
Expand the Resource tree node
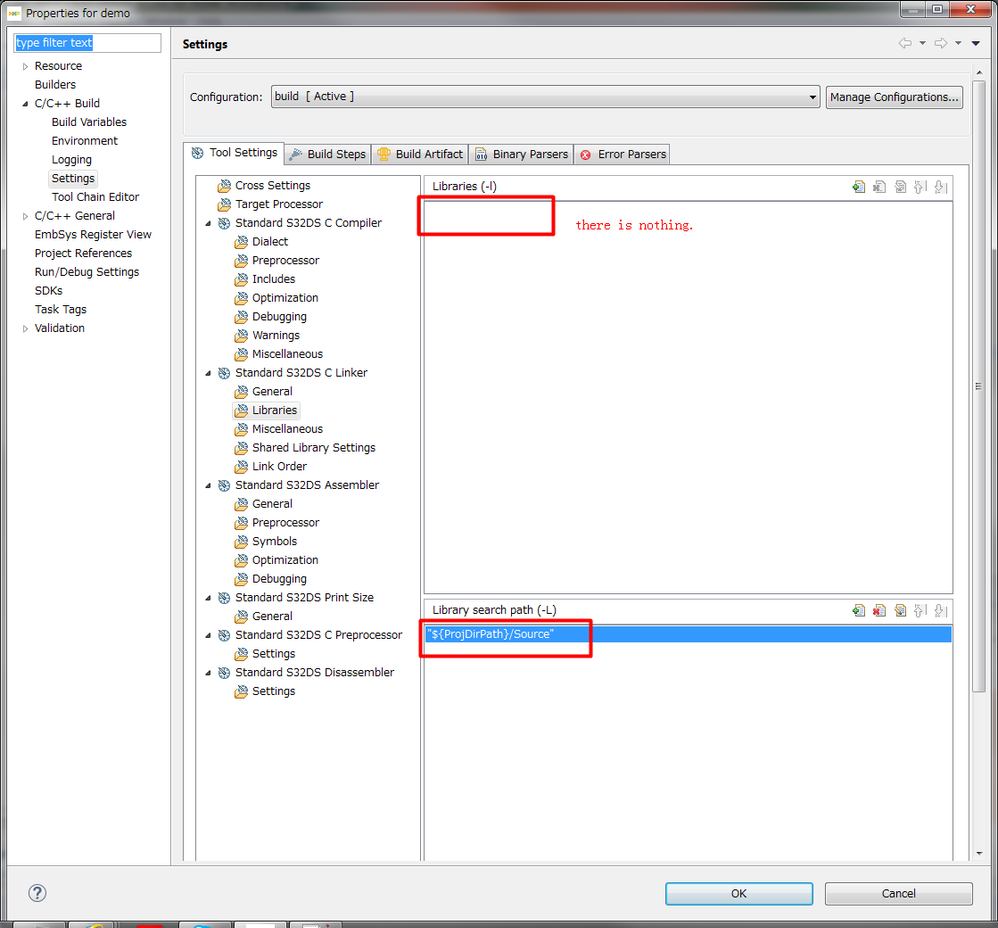click(25, 66)
